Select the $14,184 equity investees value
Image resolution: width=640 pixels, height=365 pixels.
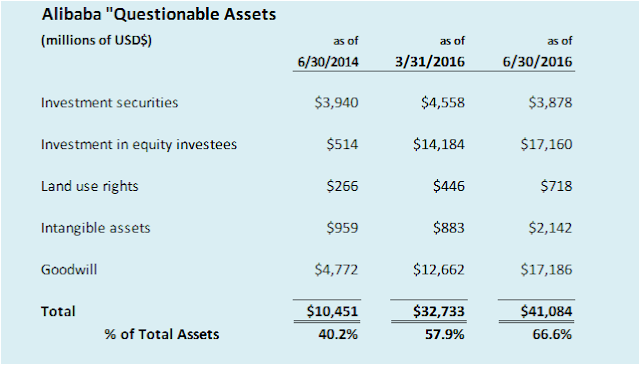coord(439,145)
